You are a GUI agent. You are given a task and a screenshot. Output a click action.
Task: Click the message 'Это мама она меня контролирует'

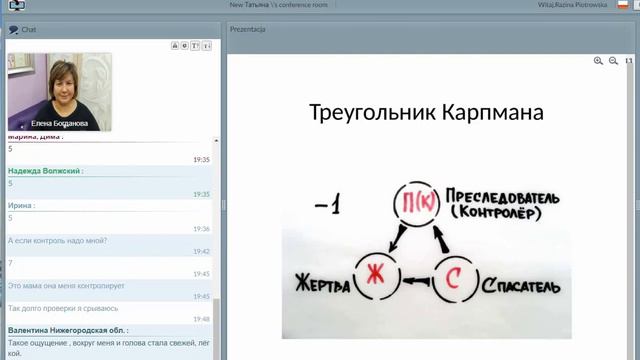click(x=66, y=286)
